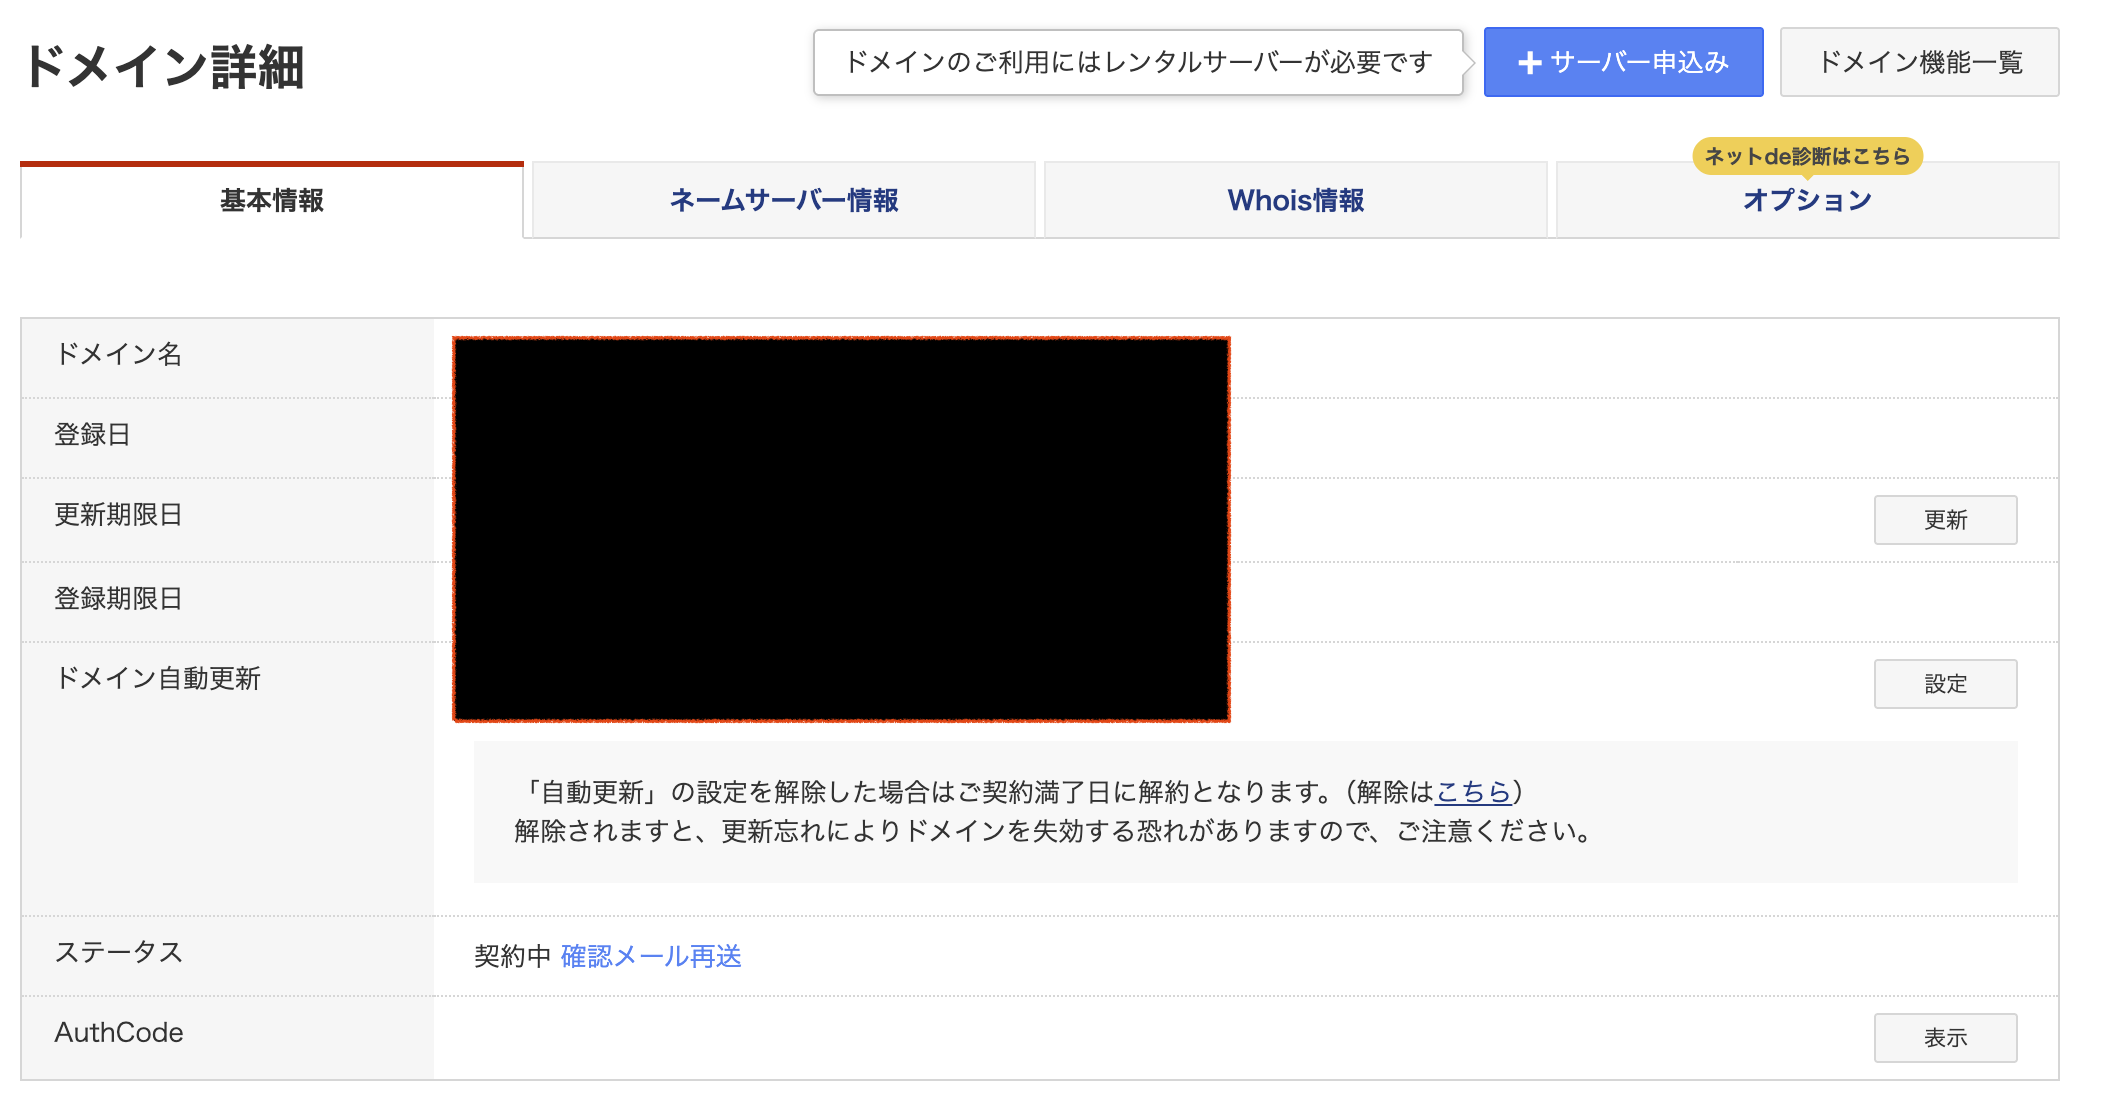Click the AuthCode row label
The height and width of the screenshot is (1098, 2124).
(x=119, y=1033)
